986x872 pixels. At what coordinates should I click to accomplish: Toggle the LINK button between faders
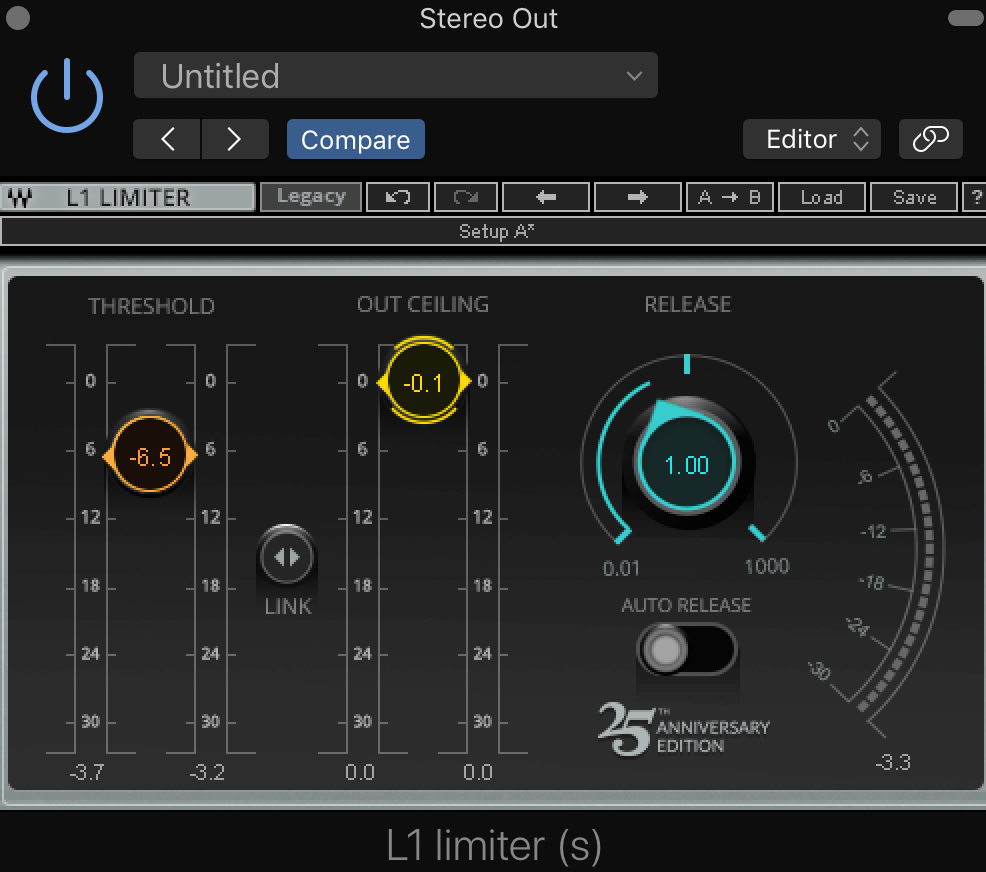(x=287, y=556)
